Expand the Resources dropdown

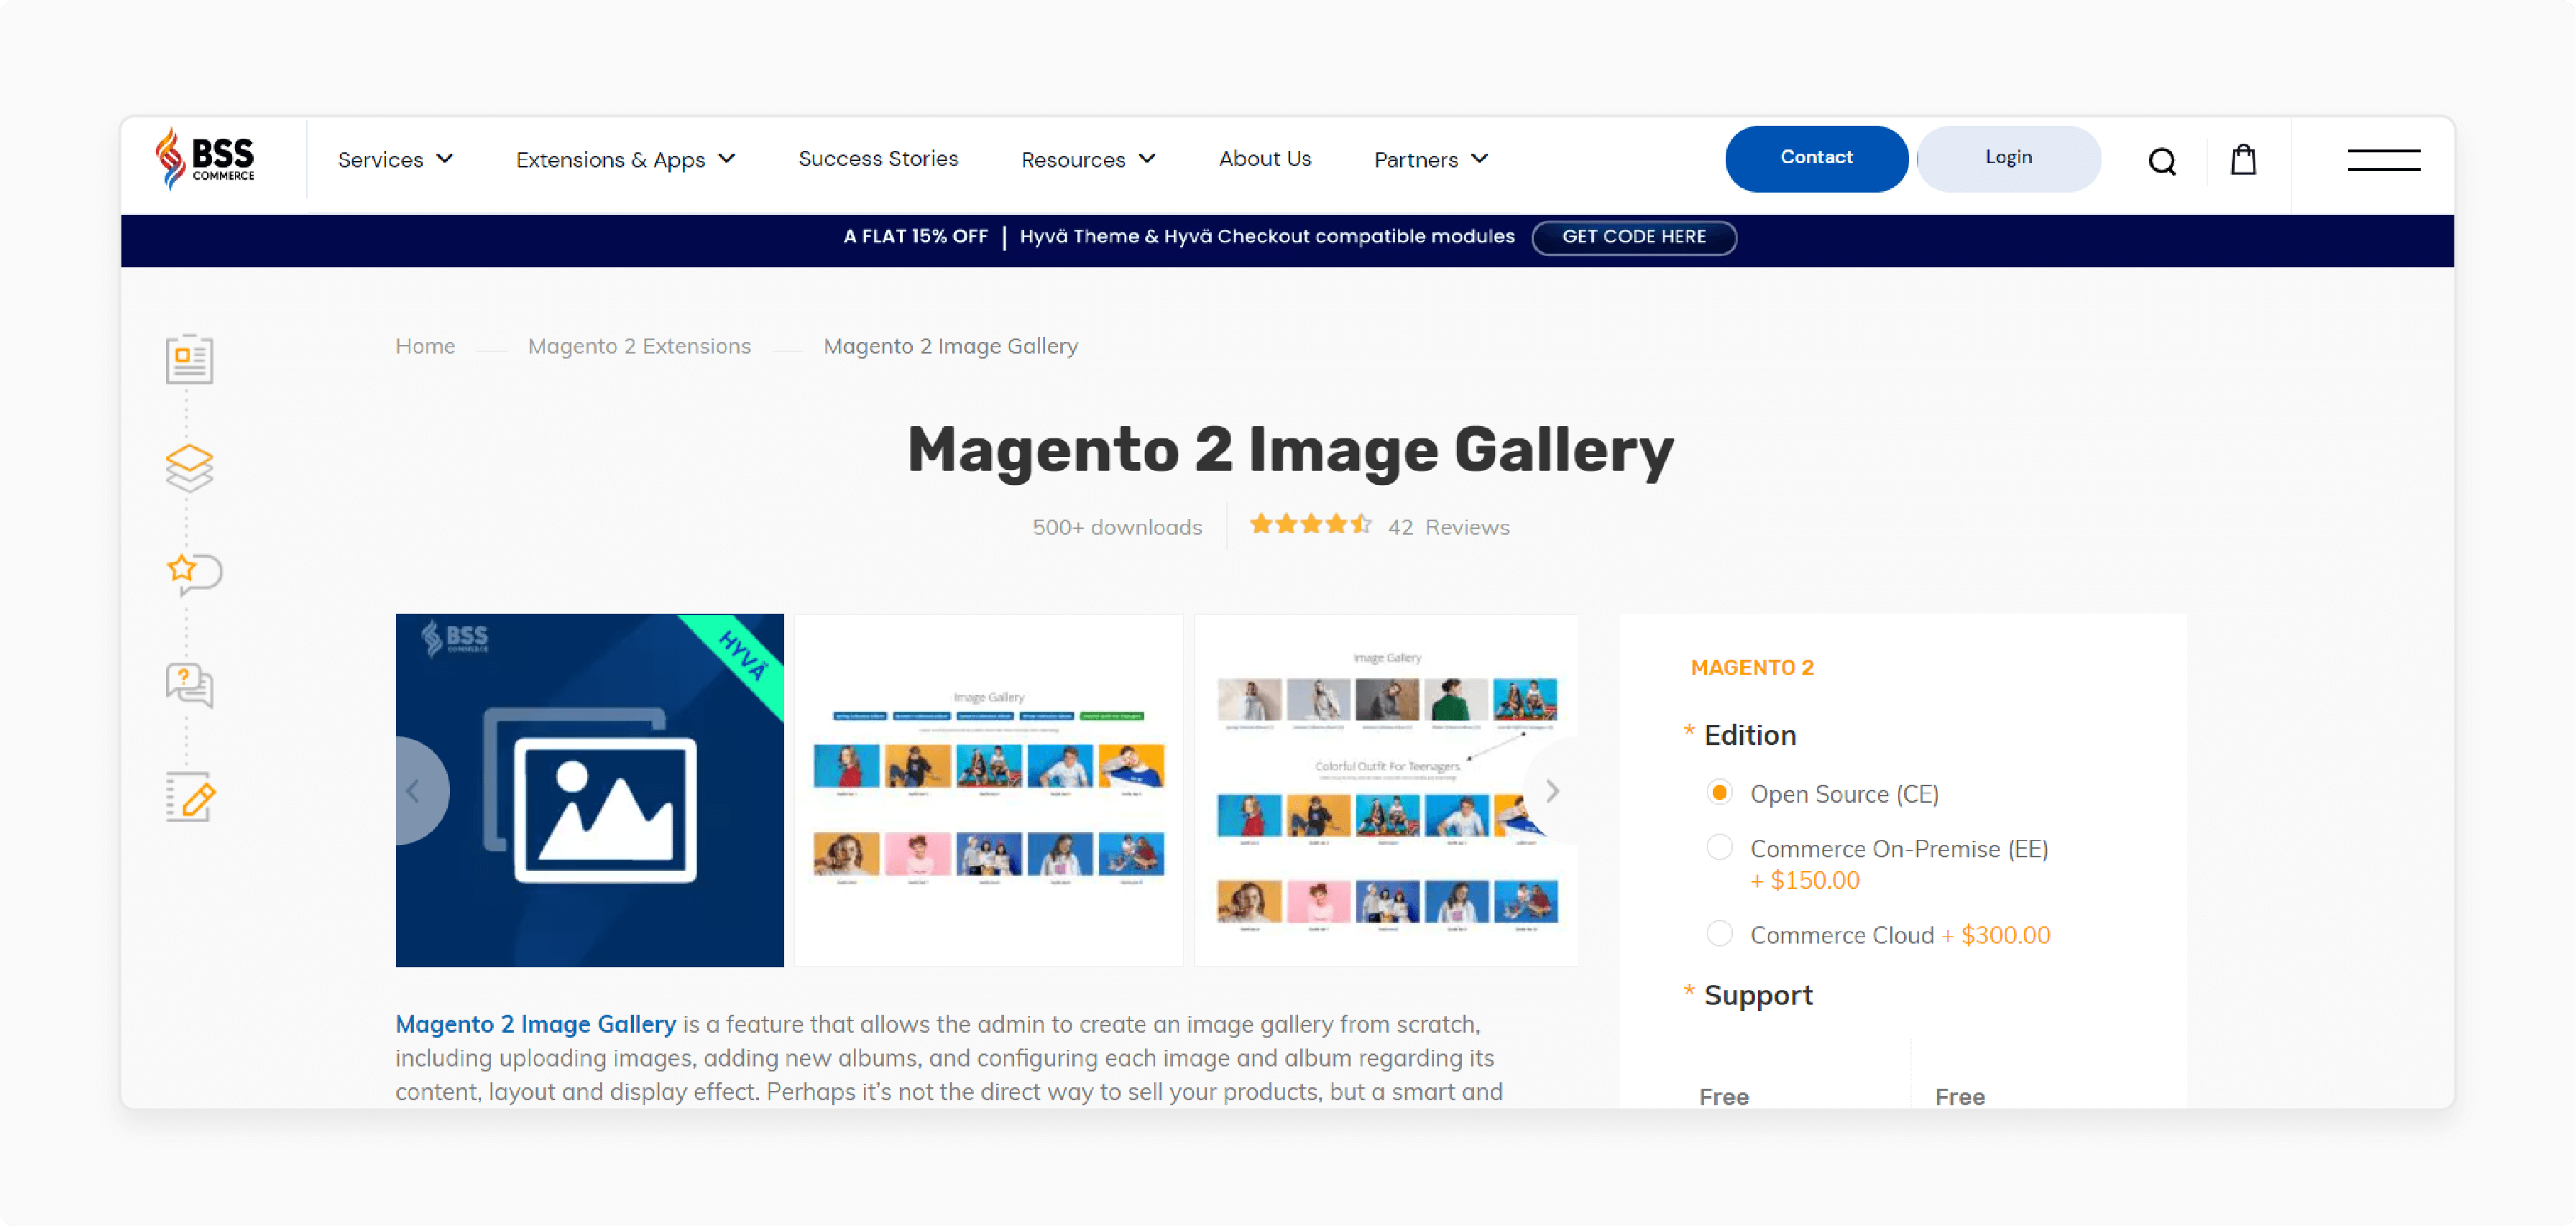tap(1088, 160)
